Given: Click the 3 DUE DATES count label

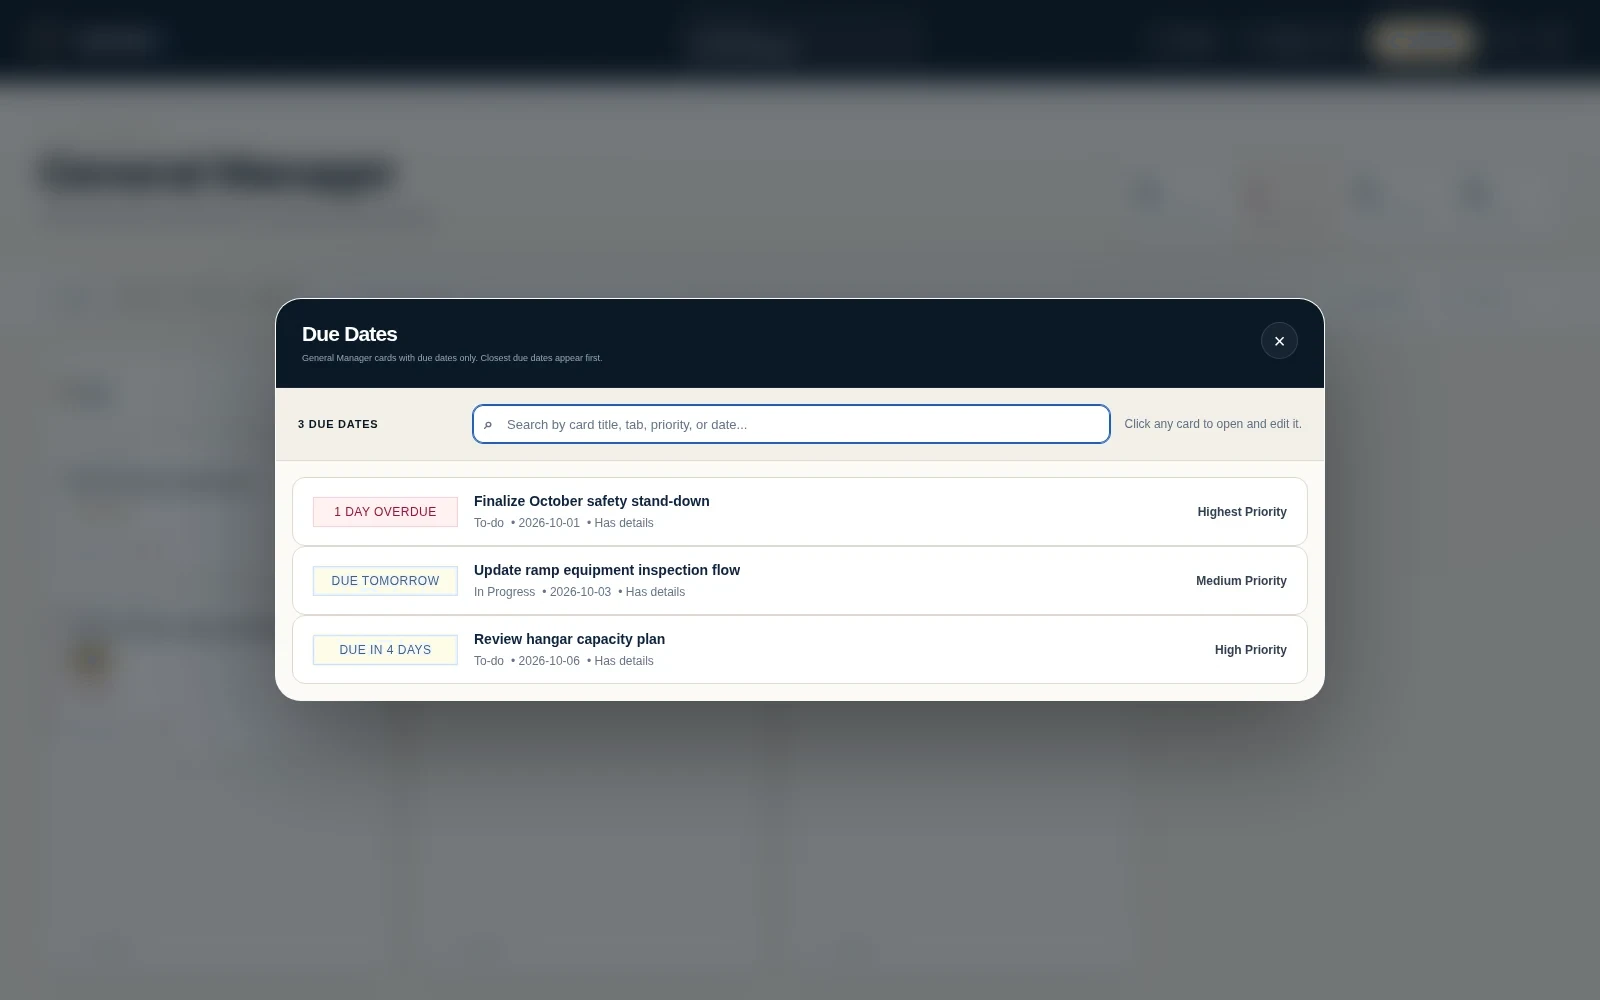Looking at the screenshot, I should click(x=338, y=424).
